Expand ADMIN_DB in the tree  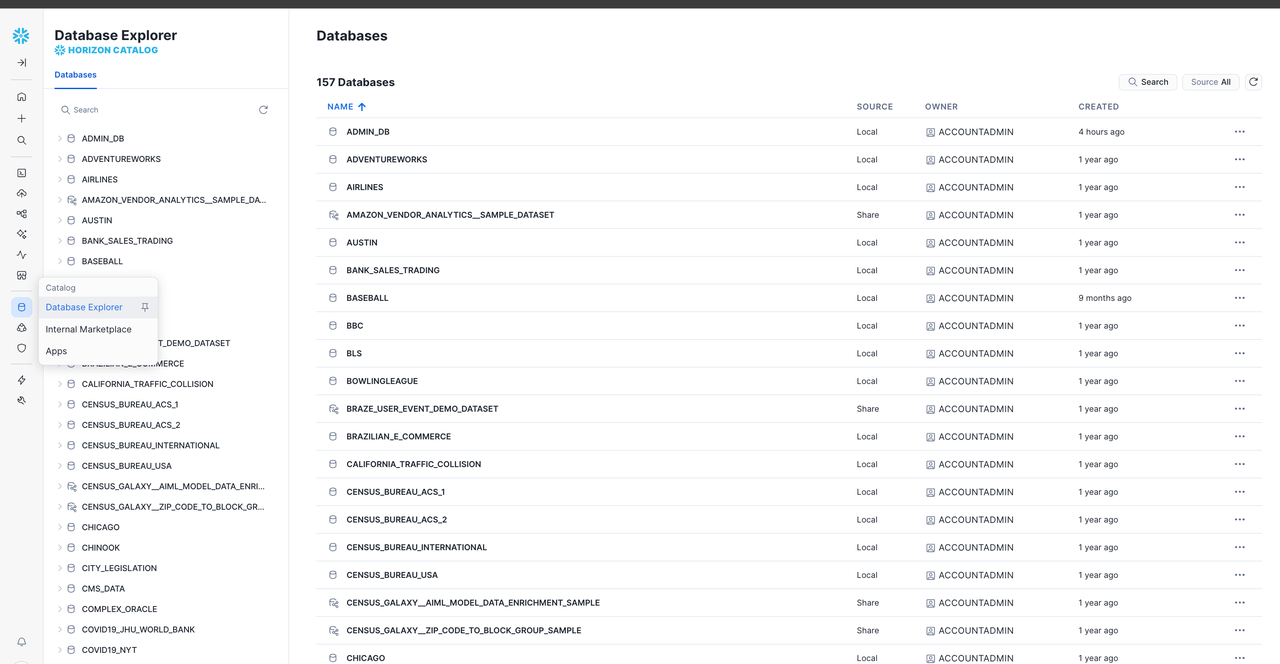tap(60, 139)
